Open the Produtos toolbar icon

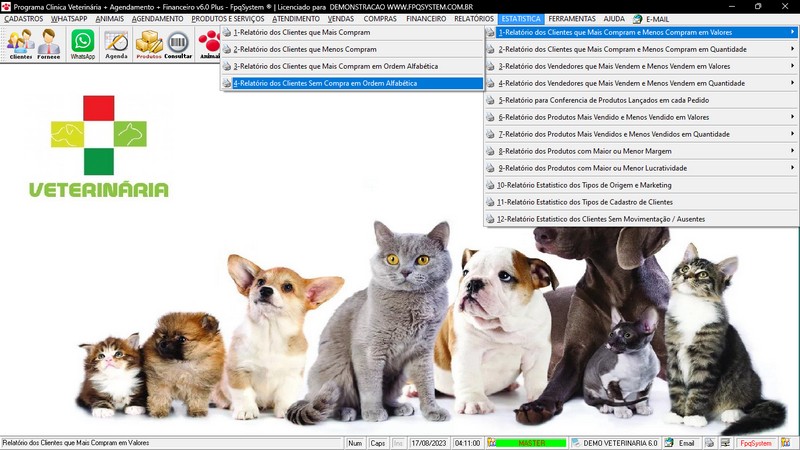tap(148, 44)
